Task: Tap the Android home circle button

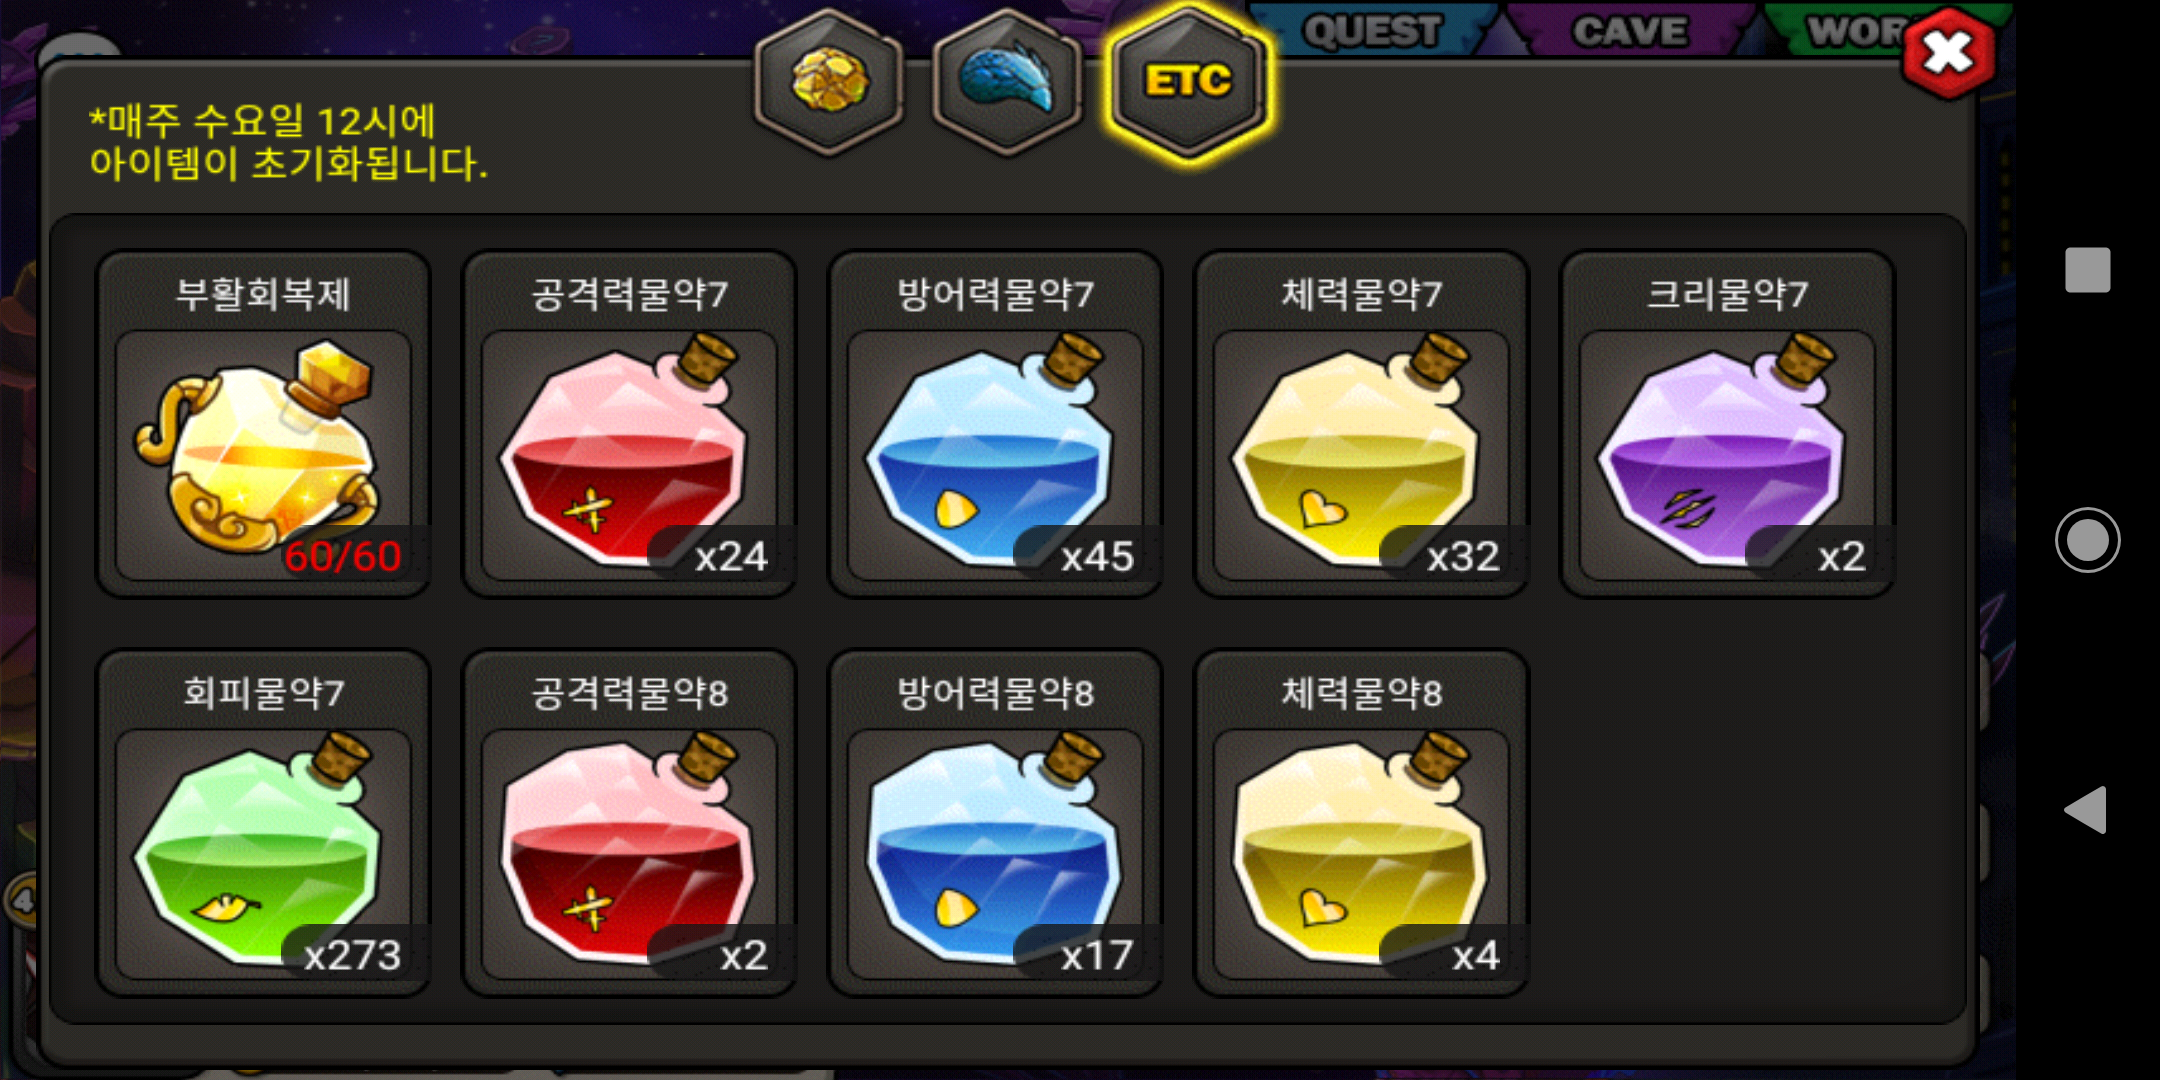Action: 2087,540
